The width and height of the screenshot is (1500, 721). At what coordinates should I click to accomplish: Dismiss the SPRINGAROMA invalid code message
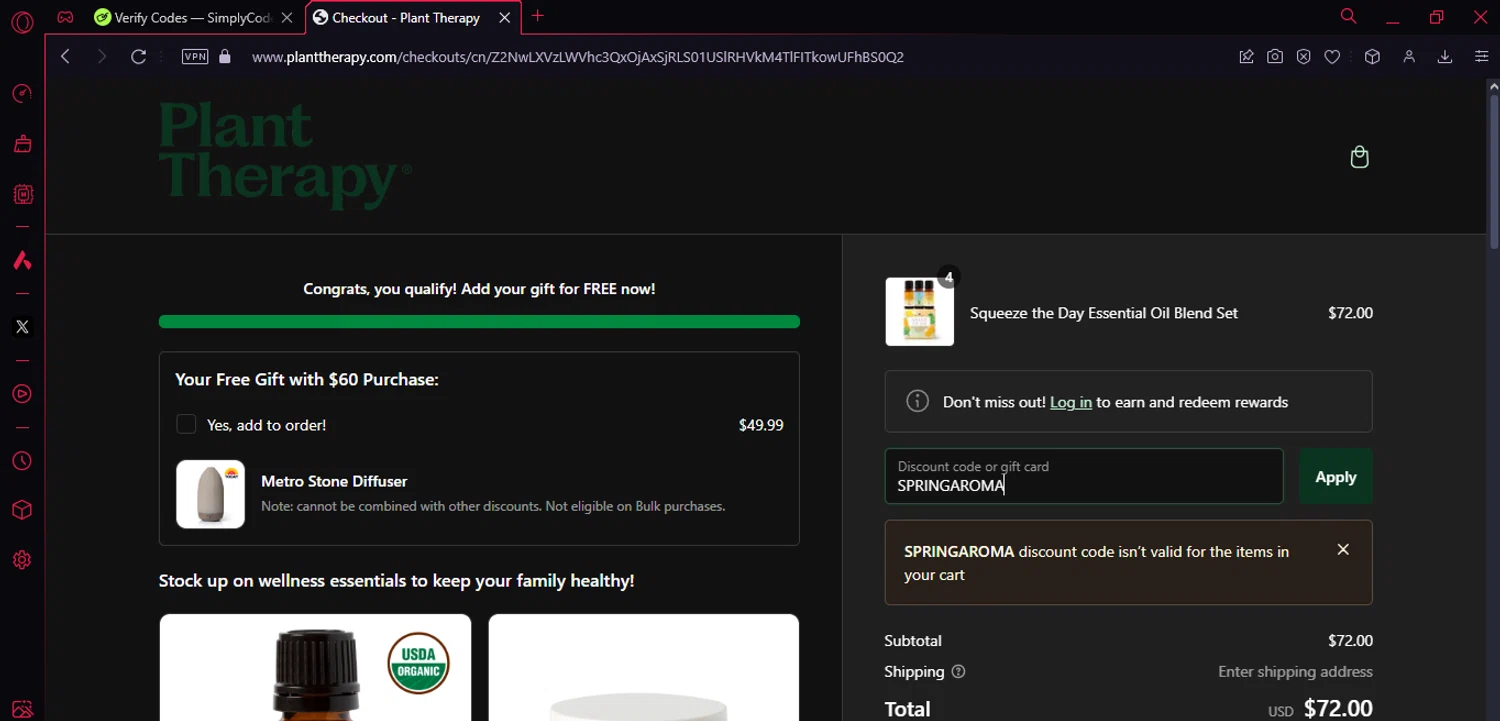(x=1343, y=549)
